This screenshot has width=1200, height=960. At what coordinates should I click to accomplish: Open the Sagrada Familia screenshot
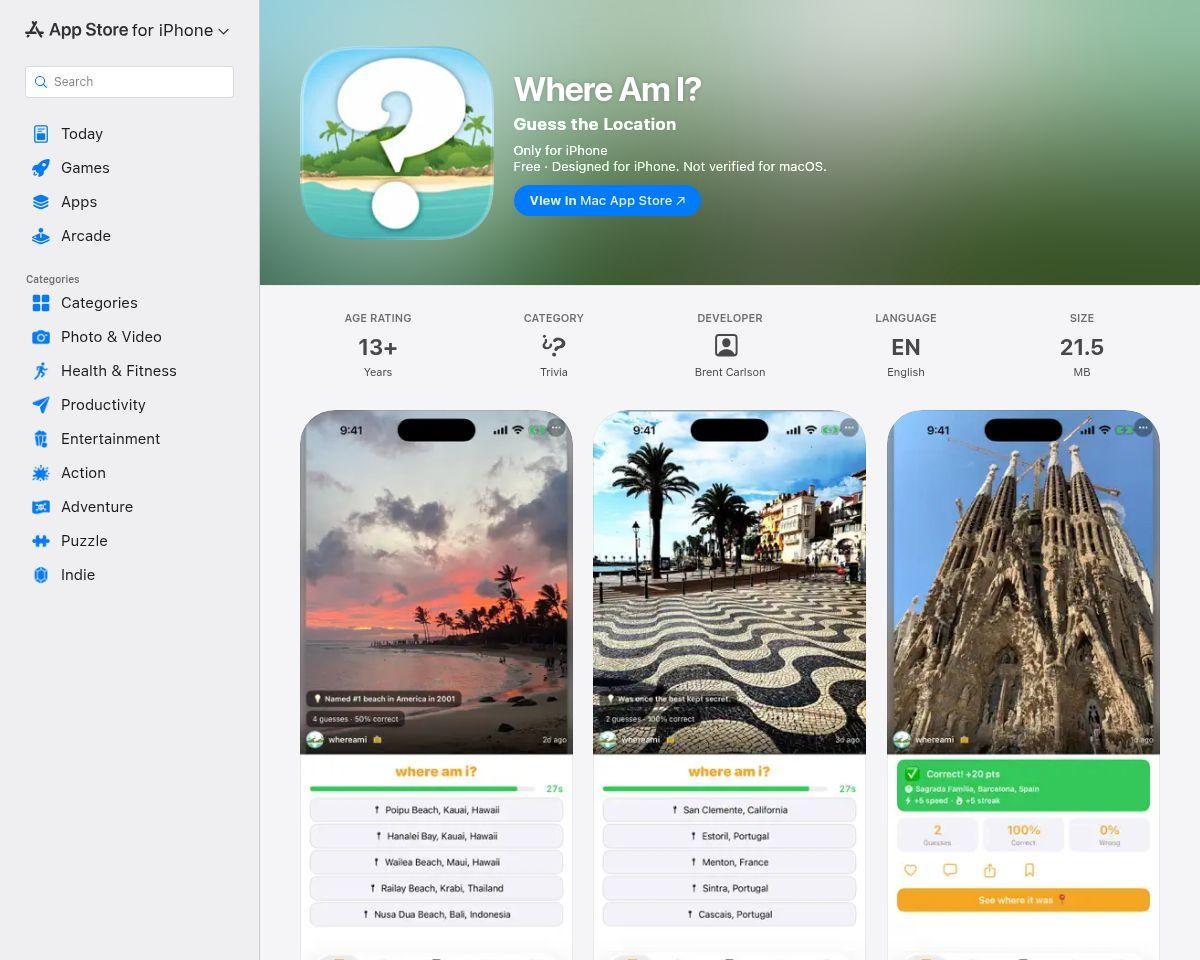pos(1023,685)
